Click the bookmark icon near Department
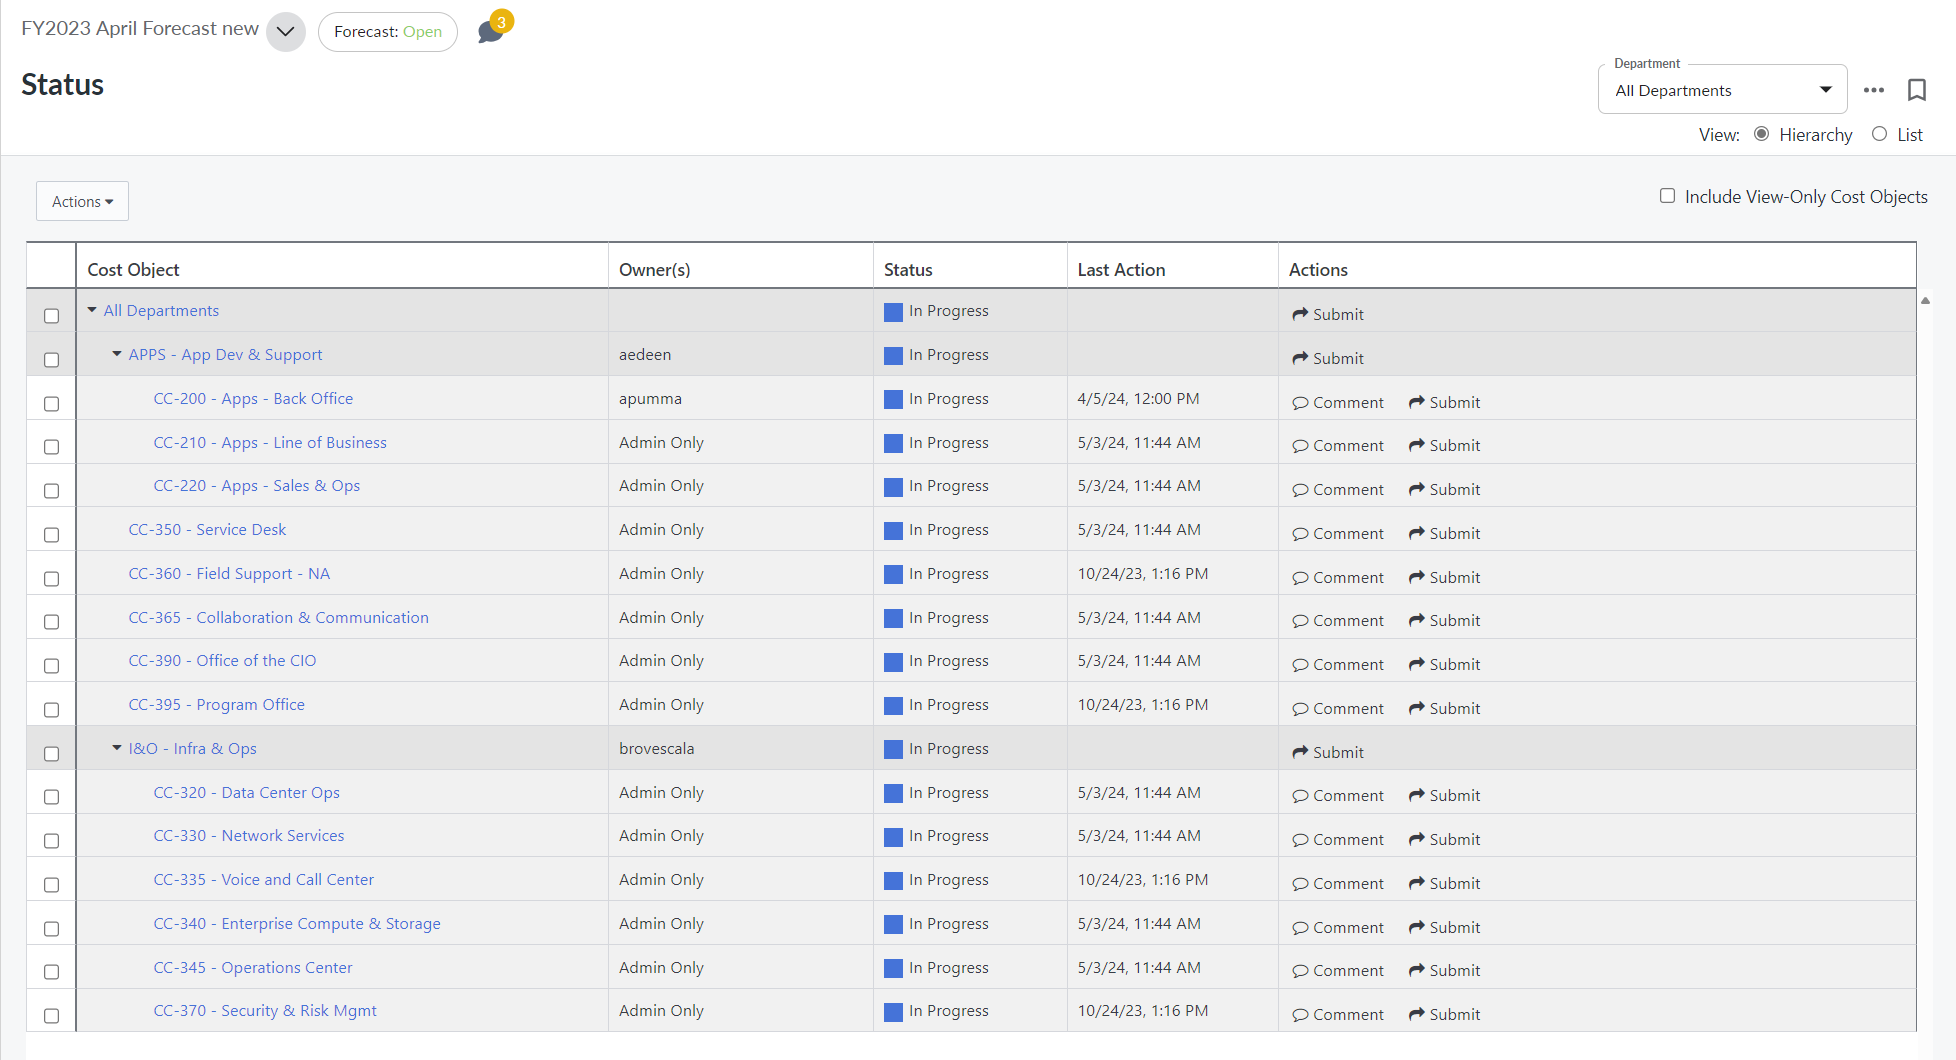Screen dimensions: 1956x1060 (x=1916, y=90)
